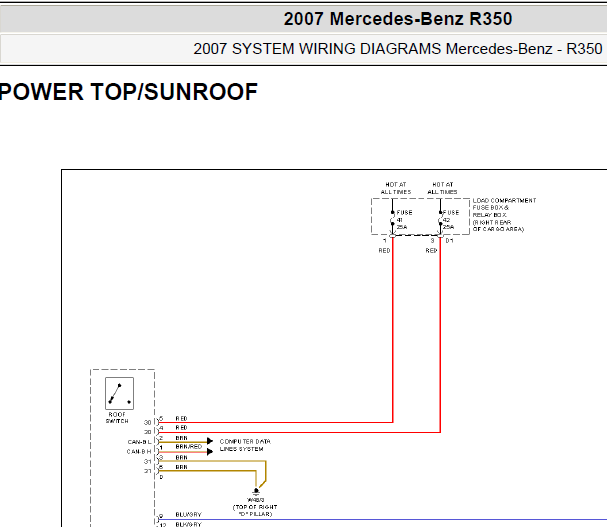Click the roof switch symbol box
The width and height of the screenshot is (607, 527).
tap(119, 393)
